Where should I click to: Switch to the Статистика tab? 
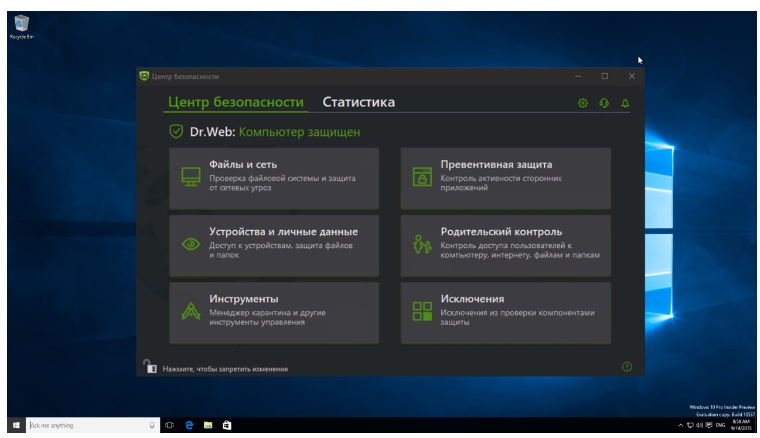[359, 102]
